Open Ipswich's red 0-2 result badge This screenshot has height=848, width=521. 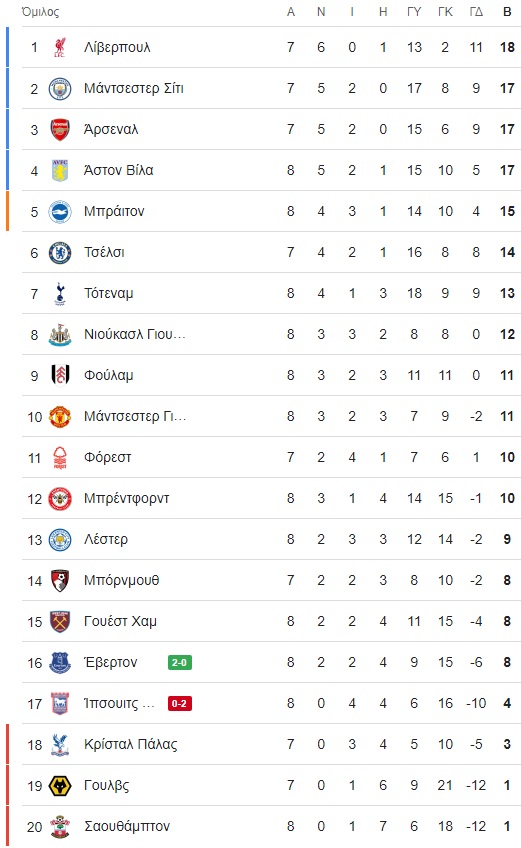(x=180, y=704)
